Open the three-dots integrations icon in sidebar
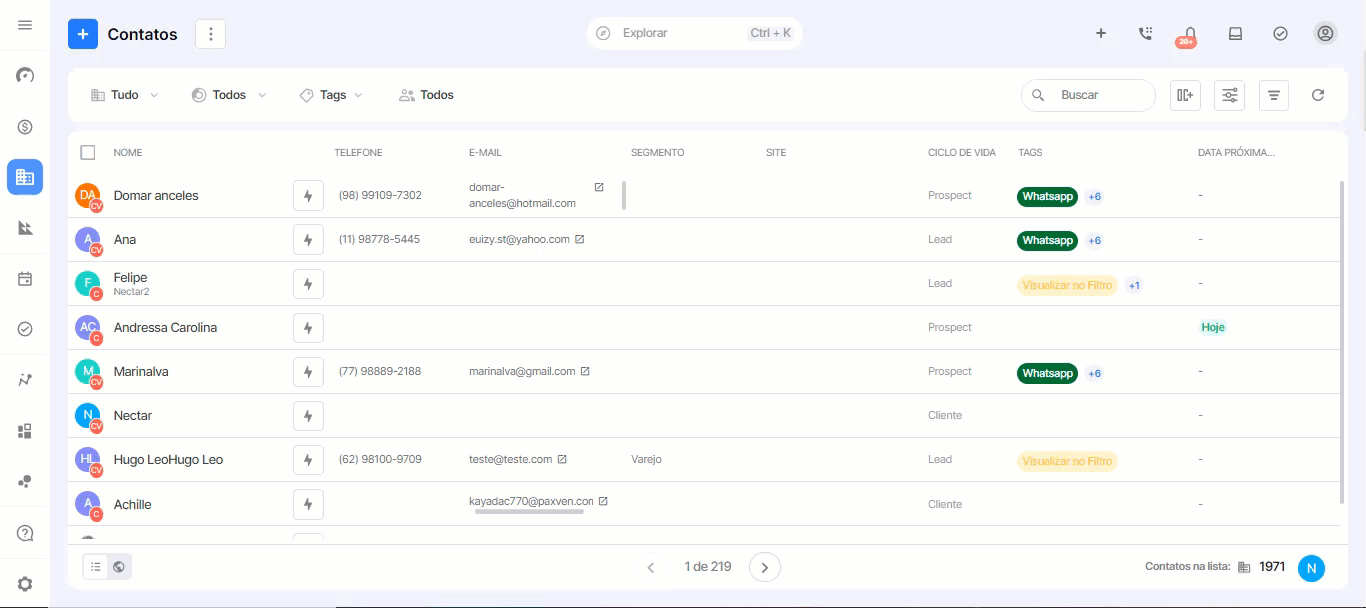This screenshot has height=608, width=1366. pos(25,482)
